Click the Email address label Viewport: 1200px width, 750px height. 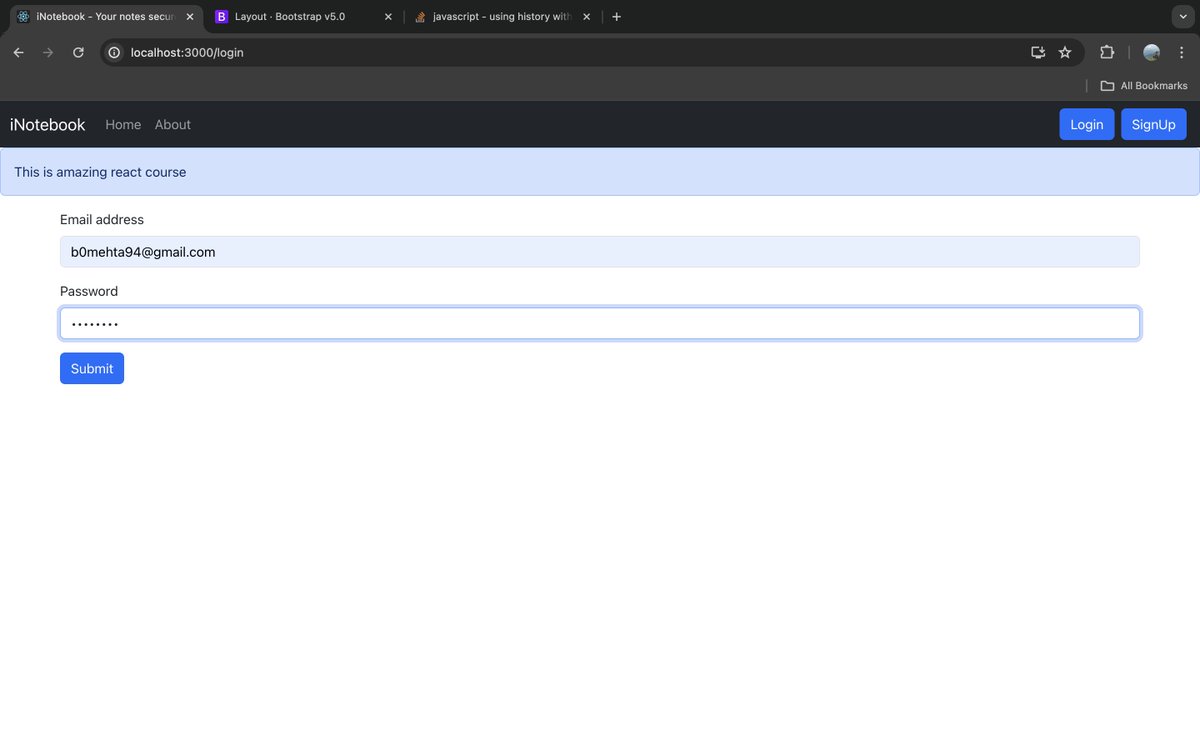pos(102,220)
